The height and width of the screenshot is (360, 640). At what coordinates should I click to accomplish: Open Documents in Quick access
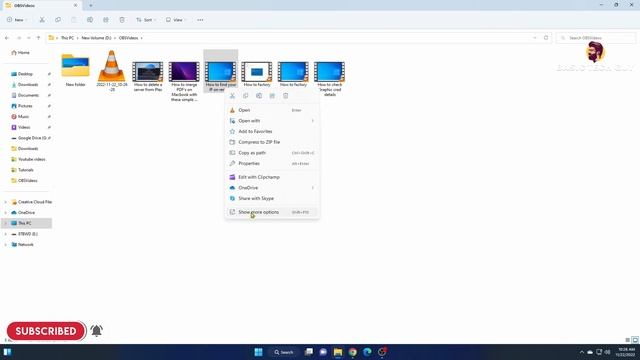point(28,95)
